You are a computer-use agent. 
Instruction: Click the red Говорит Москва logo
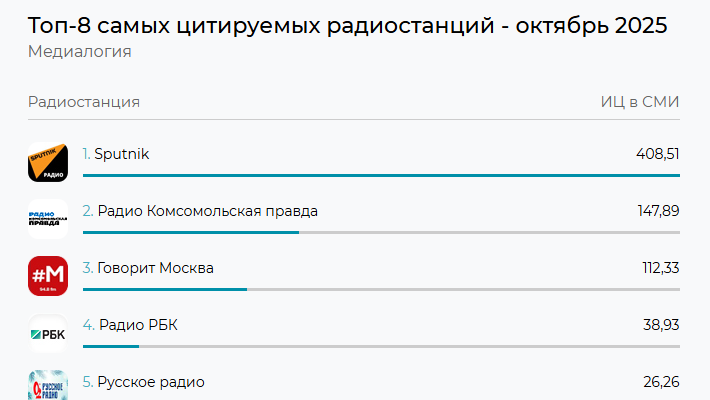click(47, 276)
